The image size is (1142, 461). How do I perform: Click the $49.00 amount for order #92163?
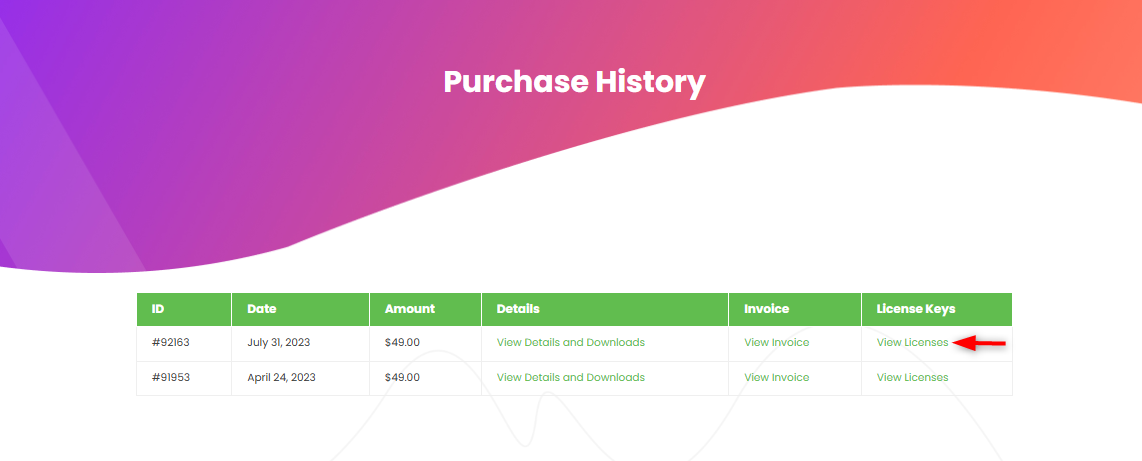(x=402, y=342)
